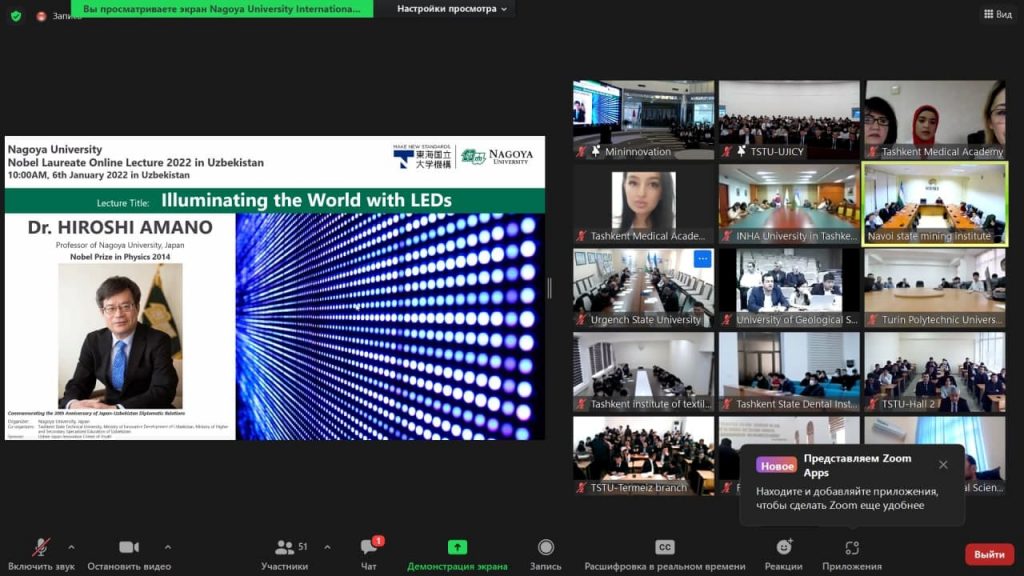
Task: Close the Zoom Apps popup
Action: click(x=943, y=465)
